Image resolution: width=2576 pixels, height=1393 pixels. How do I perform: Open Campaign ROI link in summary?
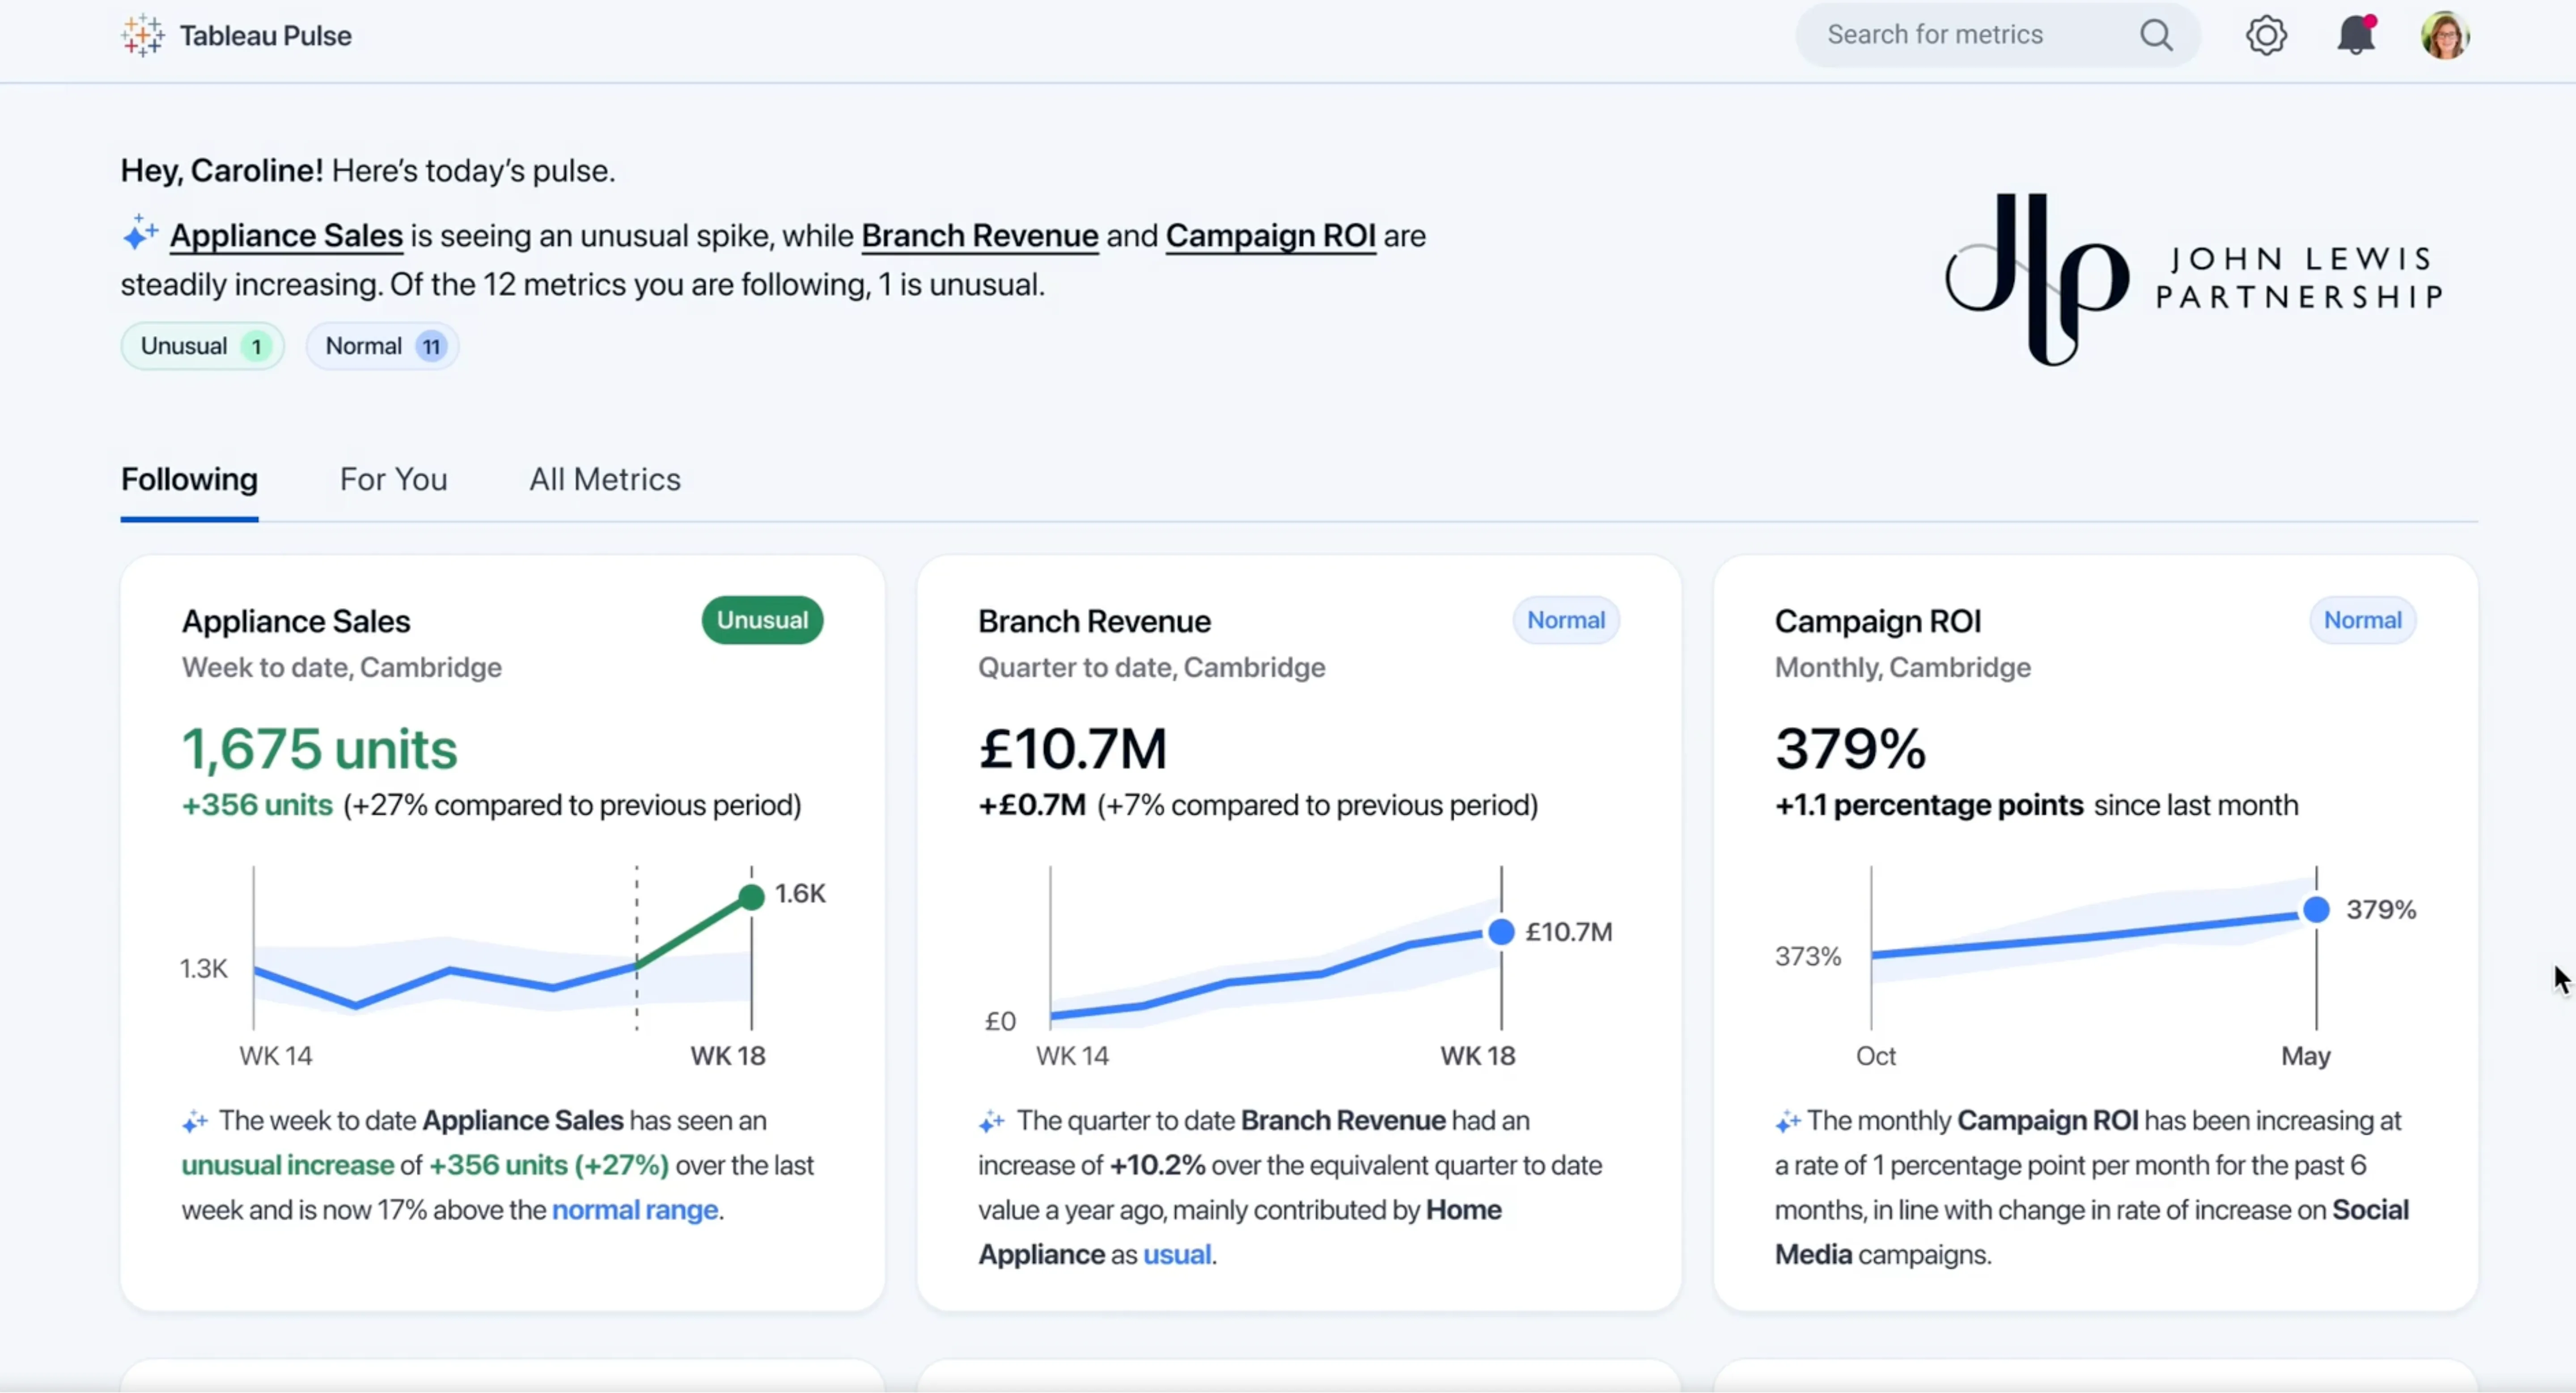point(1270,236)
